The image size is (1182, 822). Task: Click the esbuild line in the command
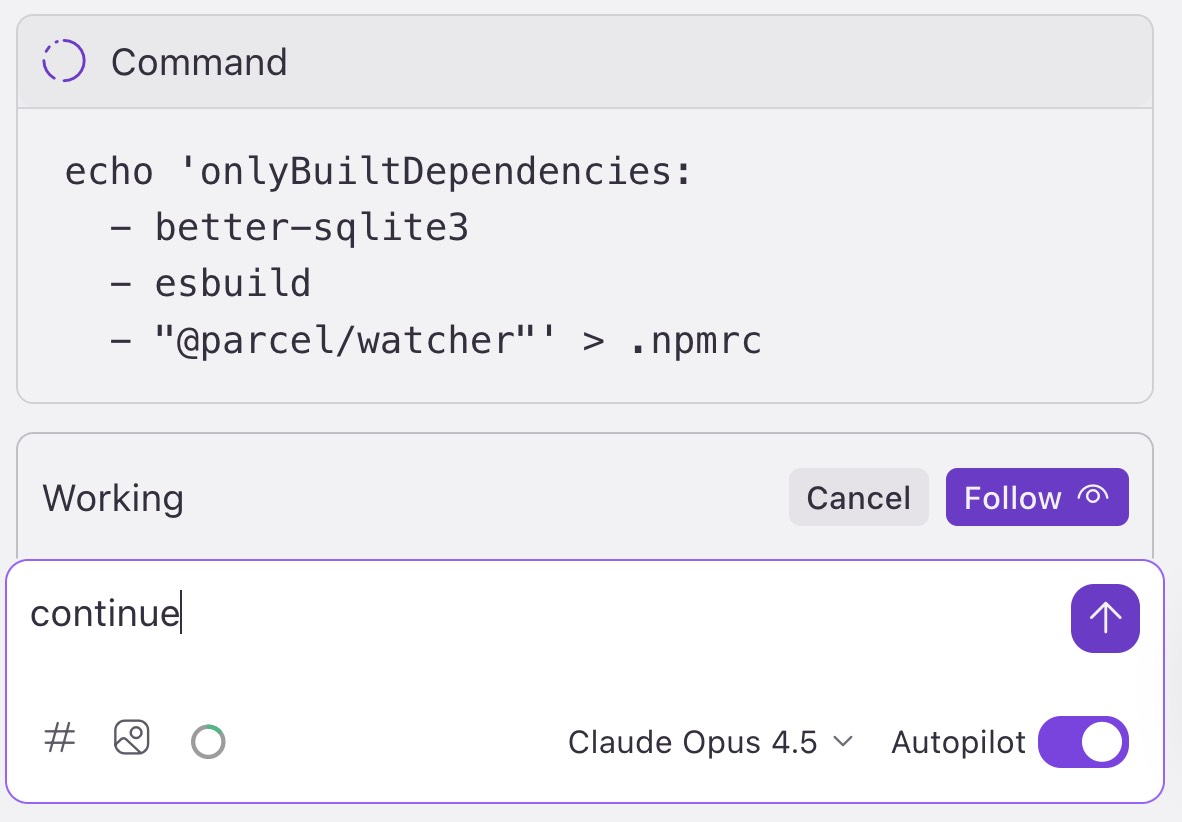pos(210,284)
